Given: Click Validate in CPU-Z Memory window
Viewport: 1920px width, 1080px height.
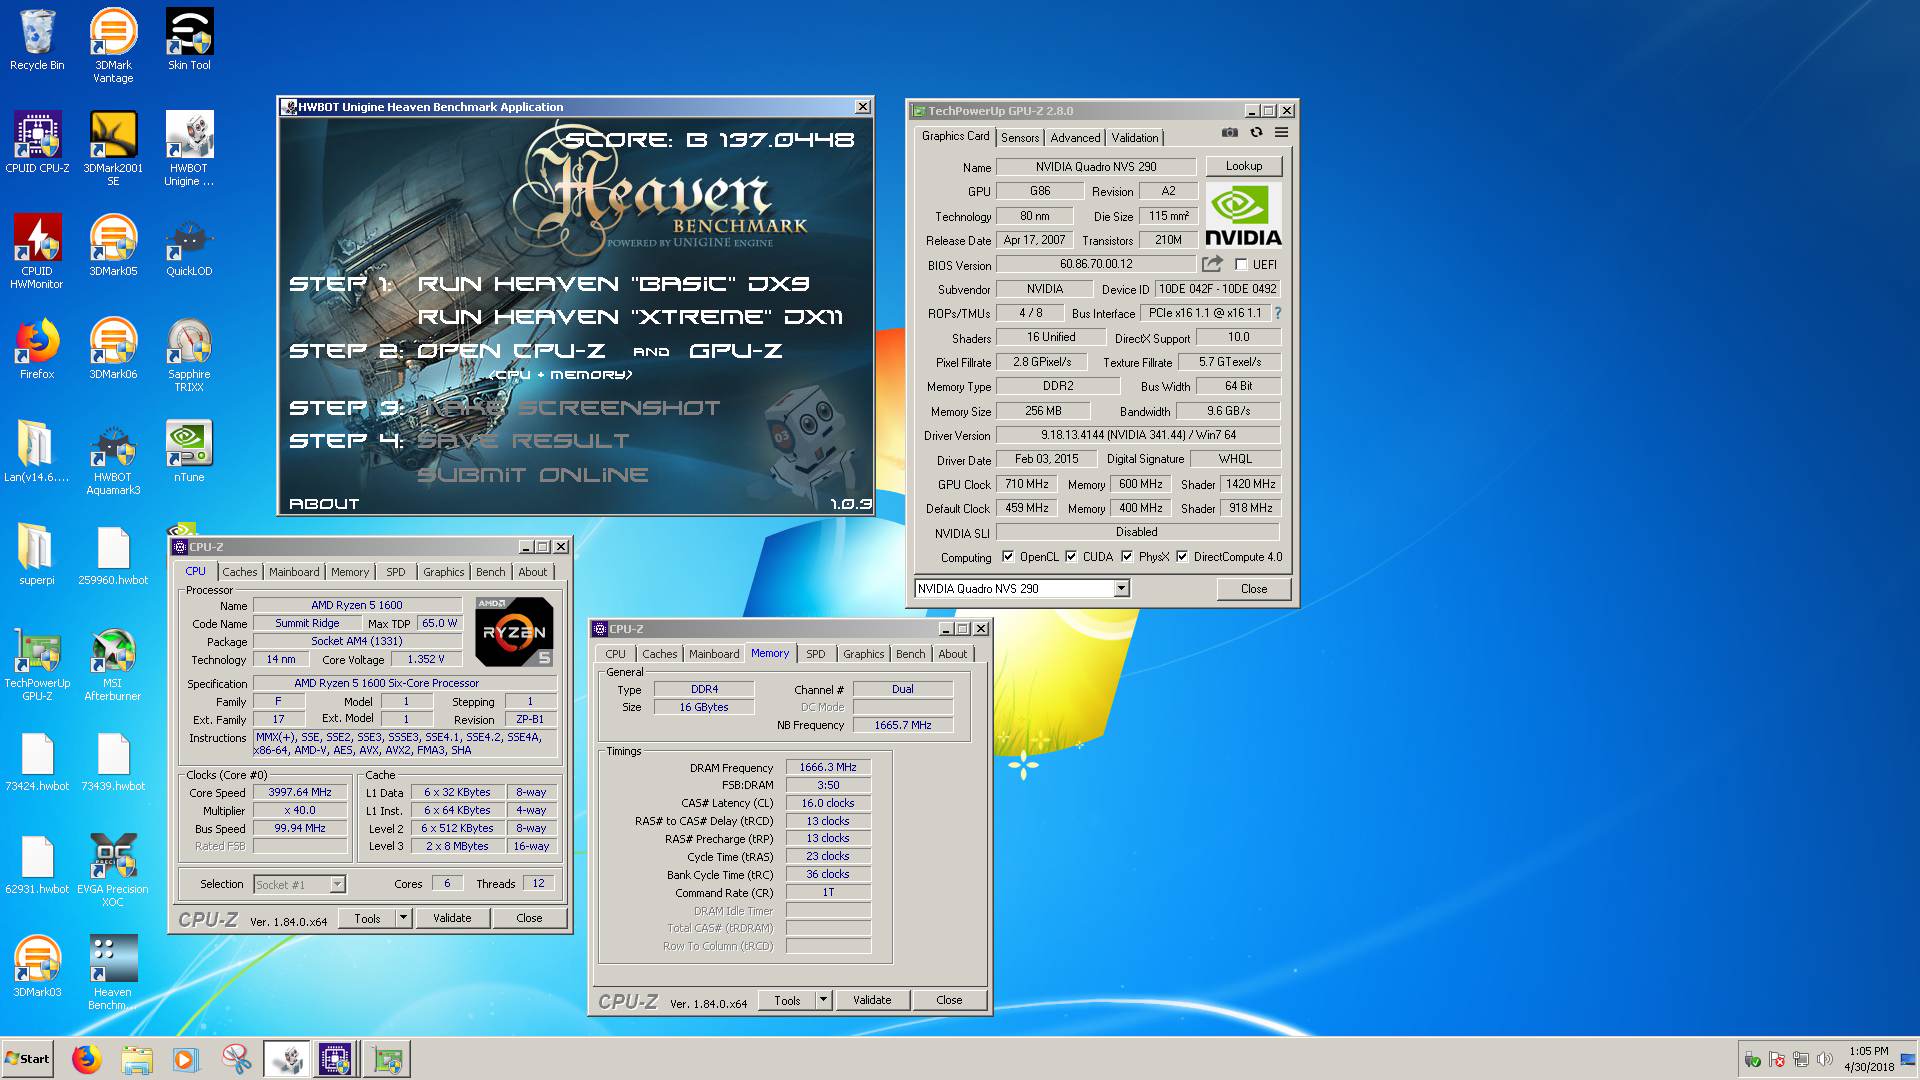Looking at the screenshot, I should pyautogui.click(x=872, y=1000).
